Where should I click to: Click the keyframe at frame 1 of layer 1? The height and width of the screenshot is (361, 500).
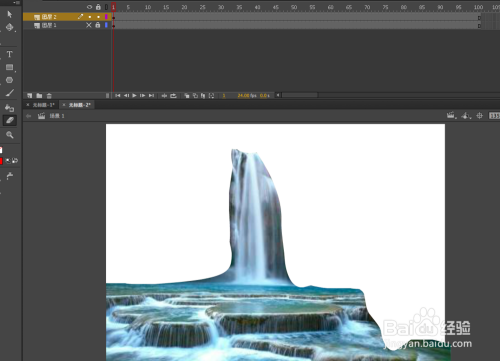pos(113,25)
